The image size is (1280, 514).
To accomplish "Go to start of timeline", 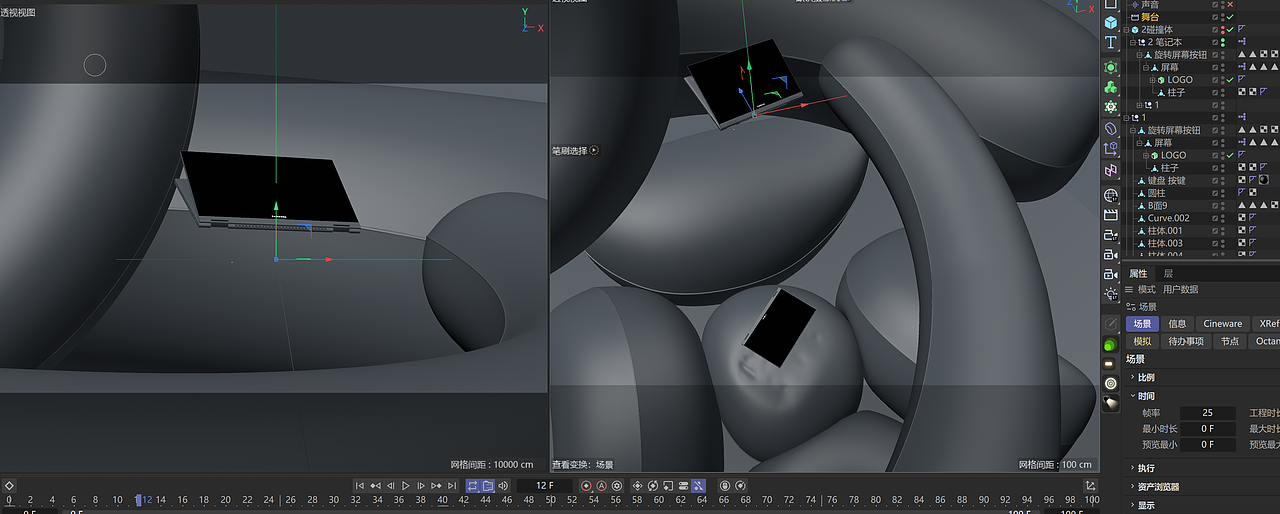I will (x=360, y=486).
